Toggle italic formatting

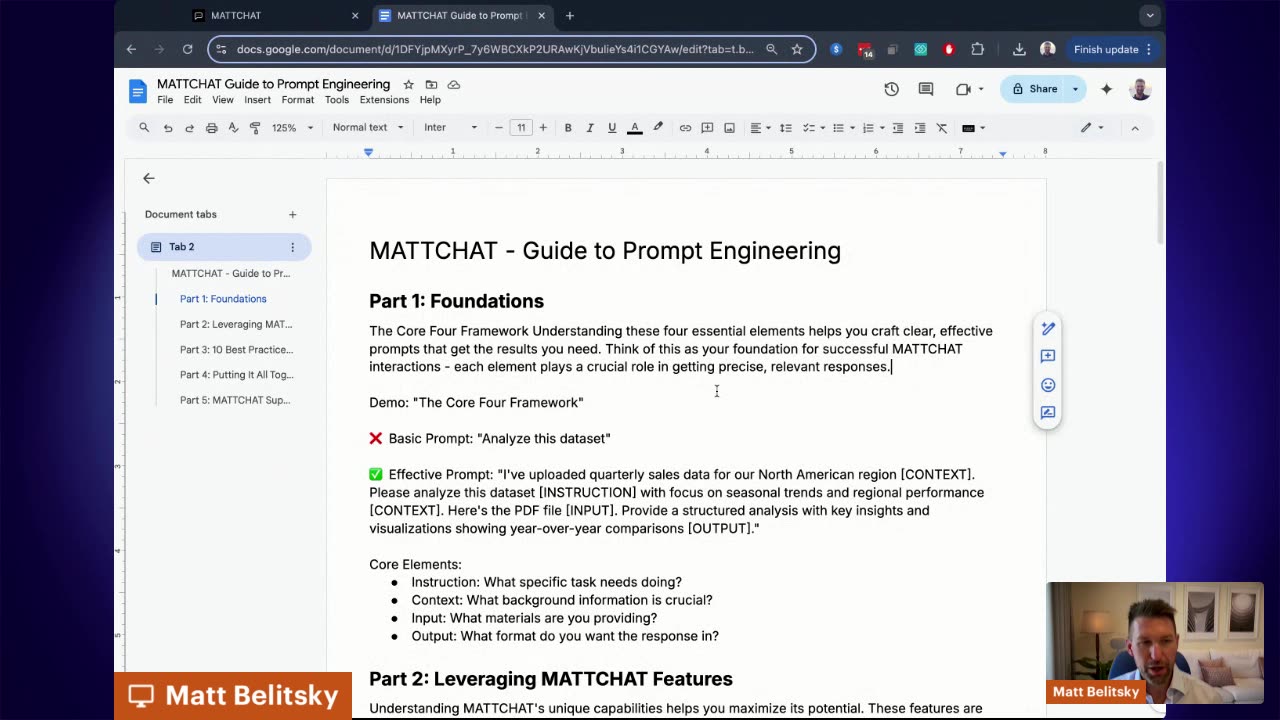point(590,128)
